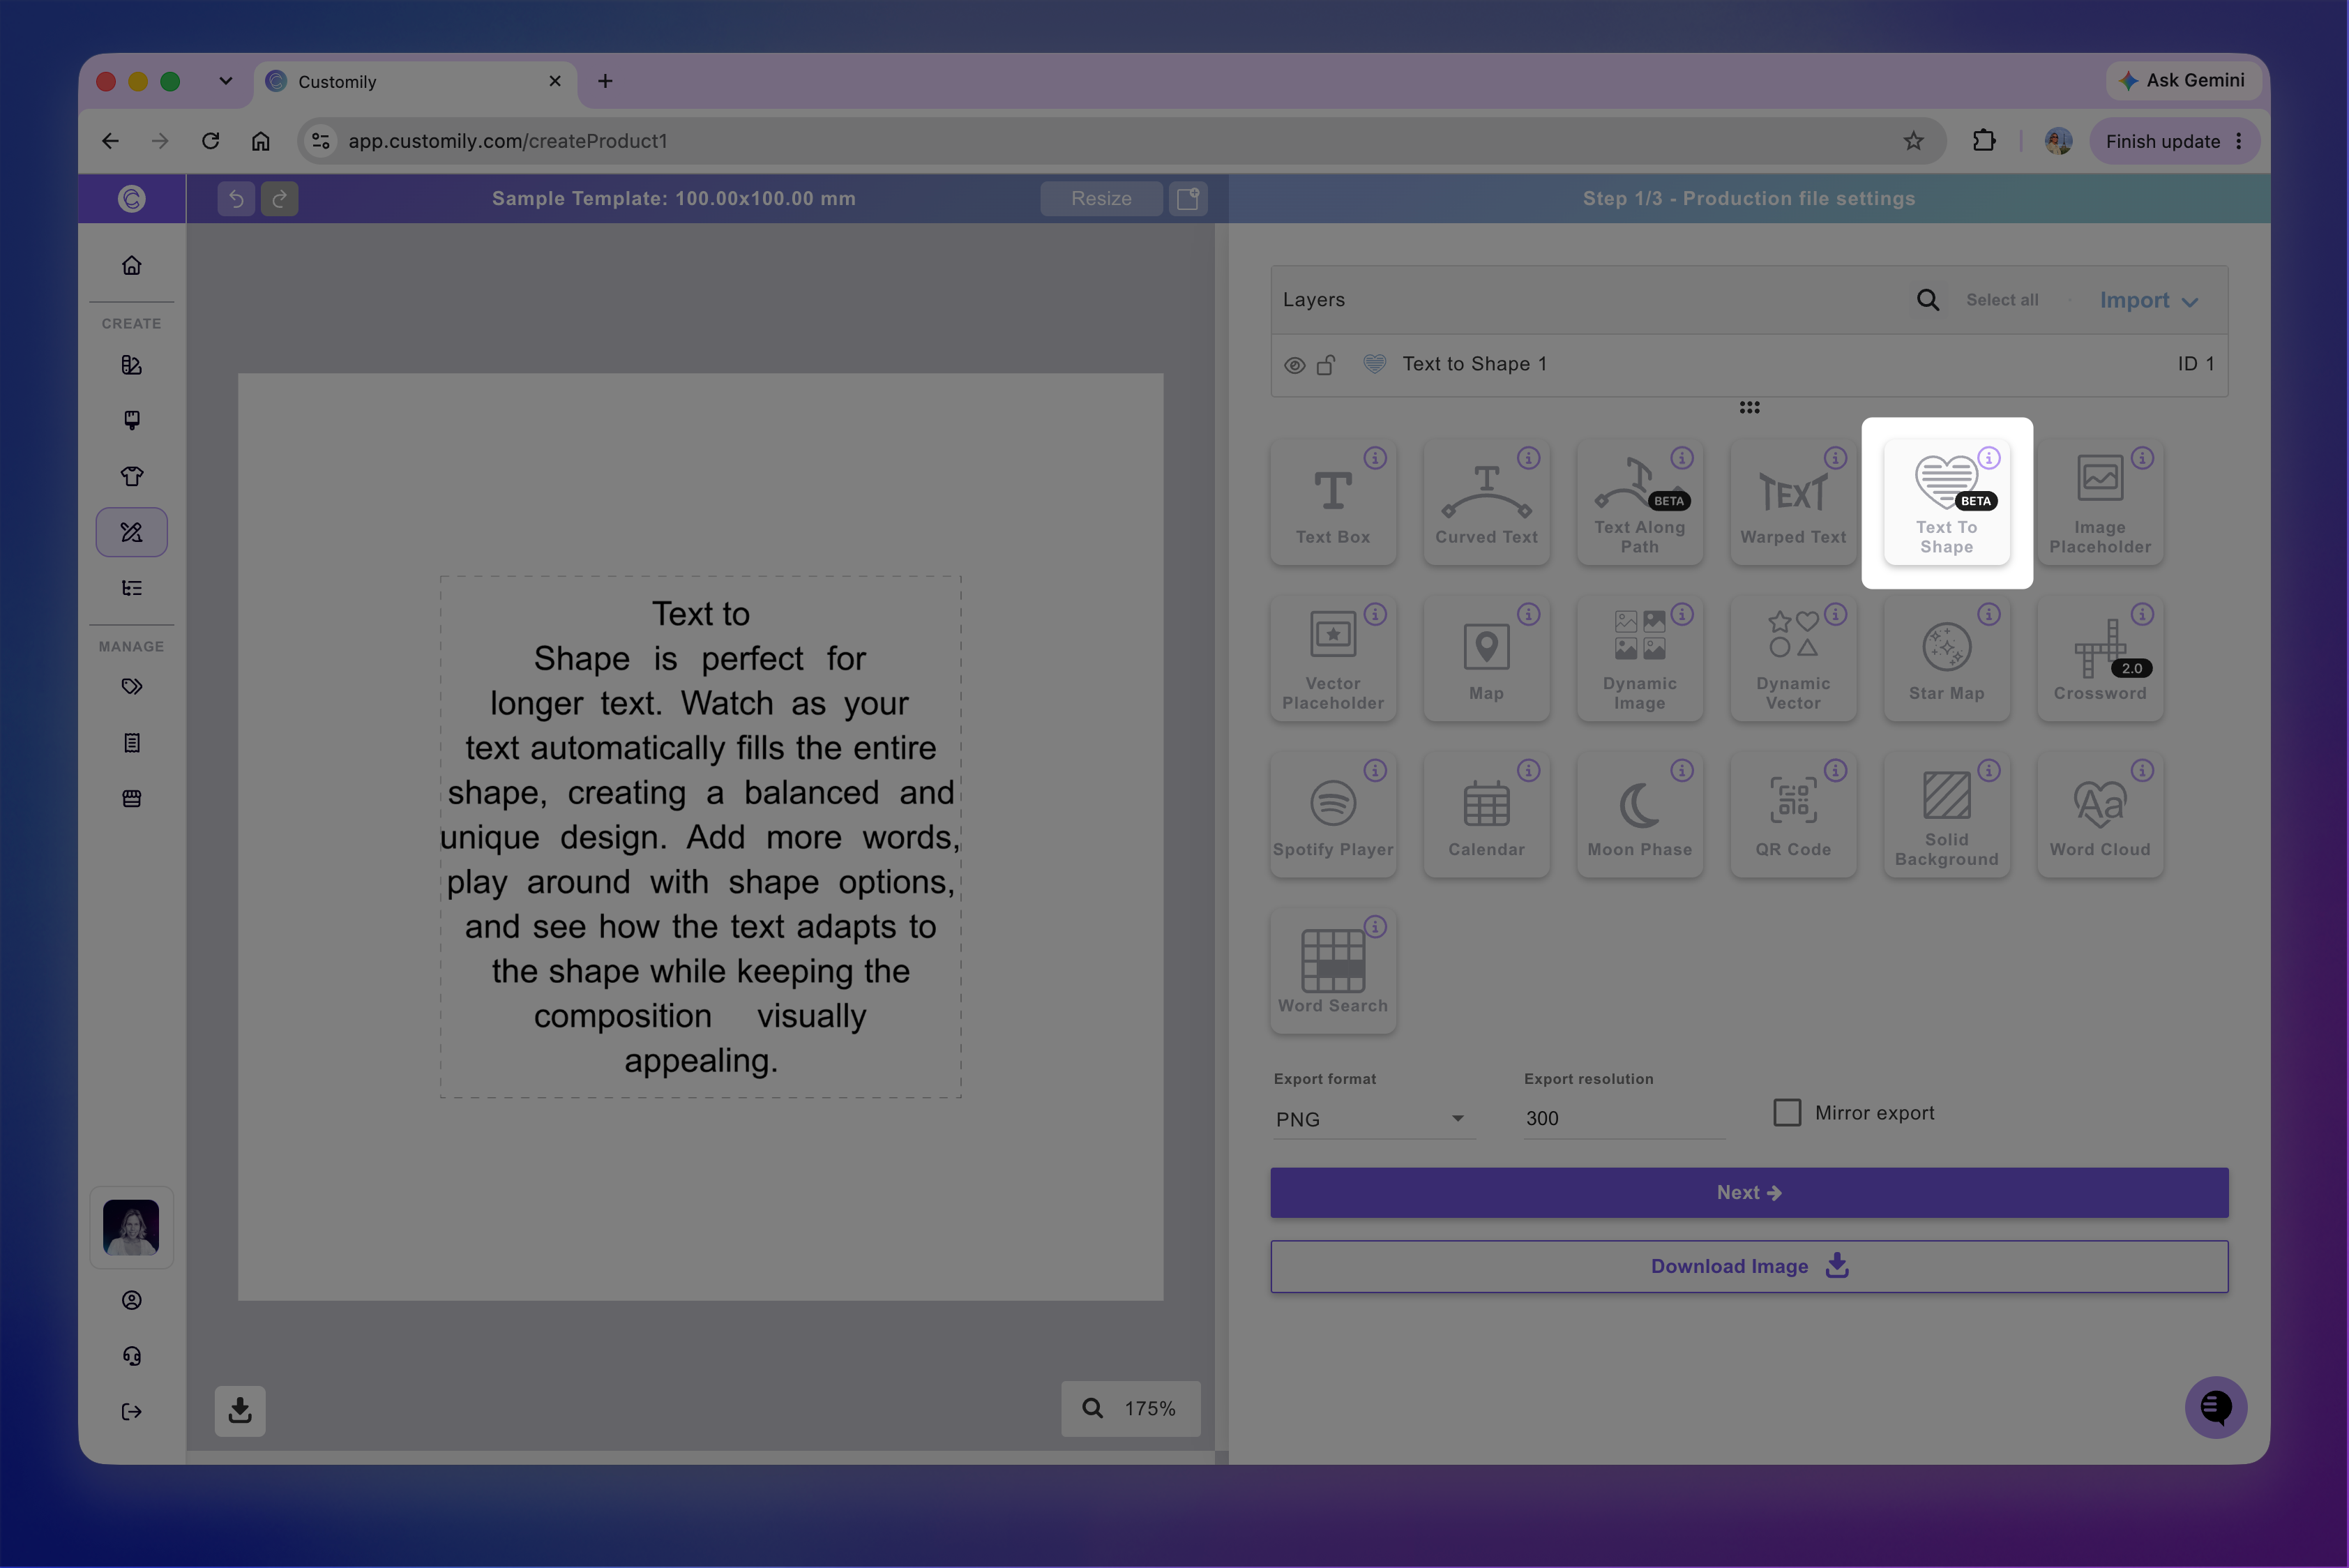
Task: Click the Next button
Action: 1749,1192
